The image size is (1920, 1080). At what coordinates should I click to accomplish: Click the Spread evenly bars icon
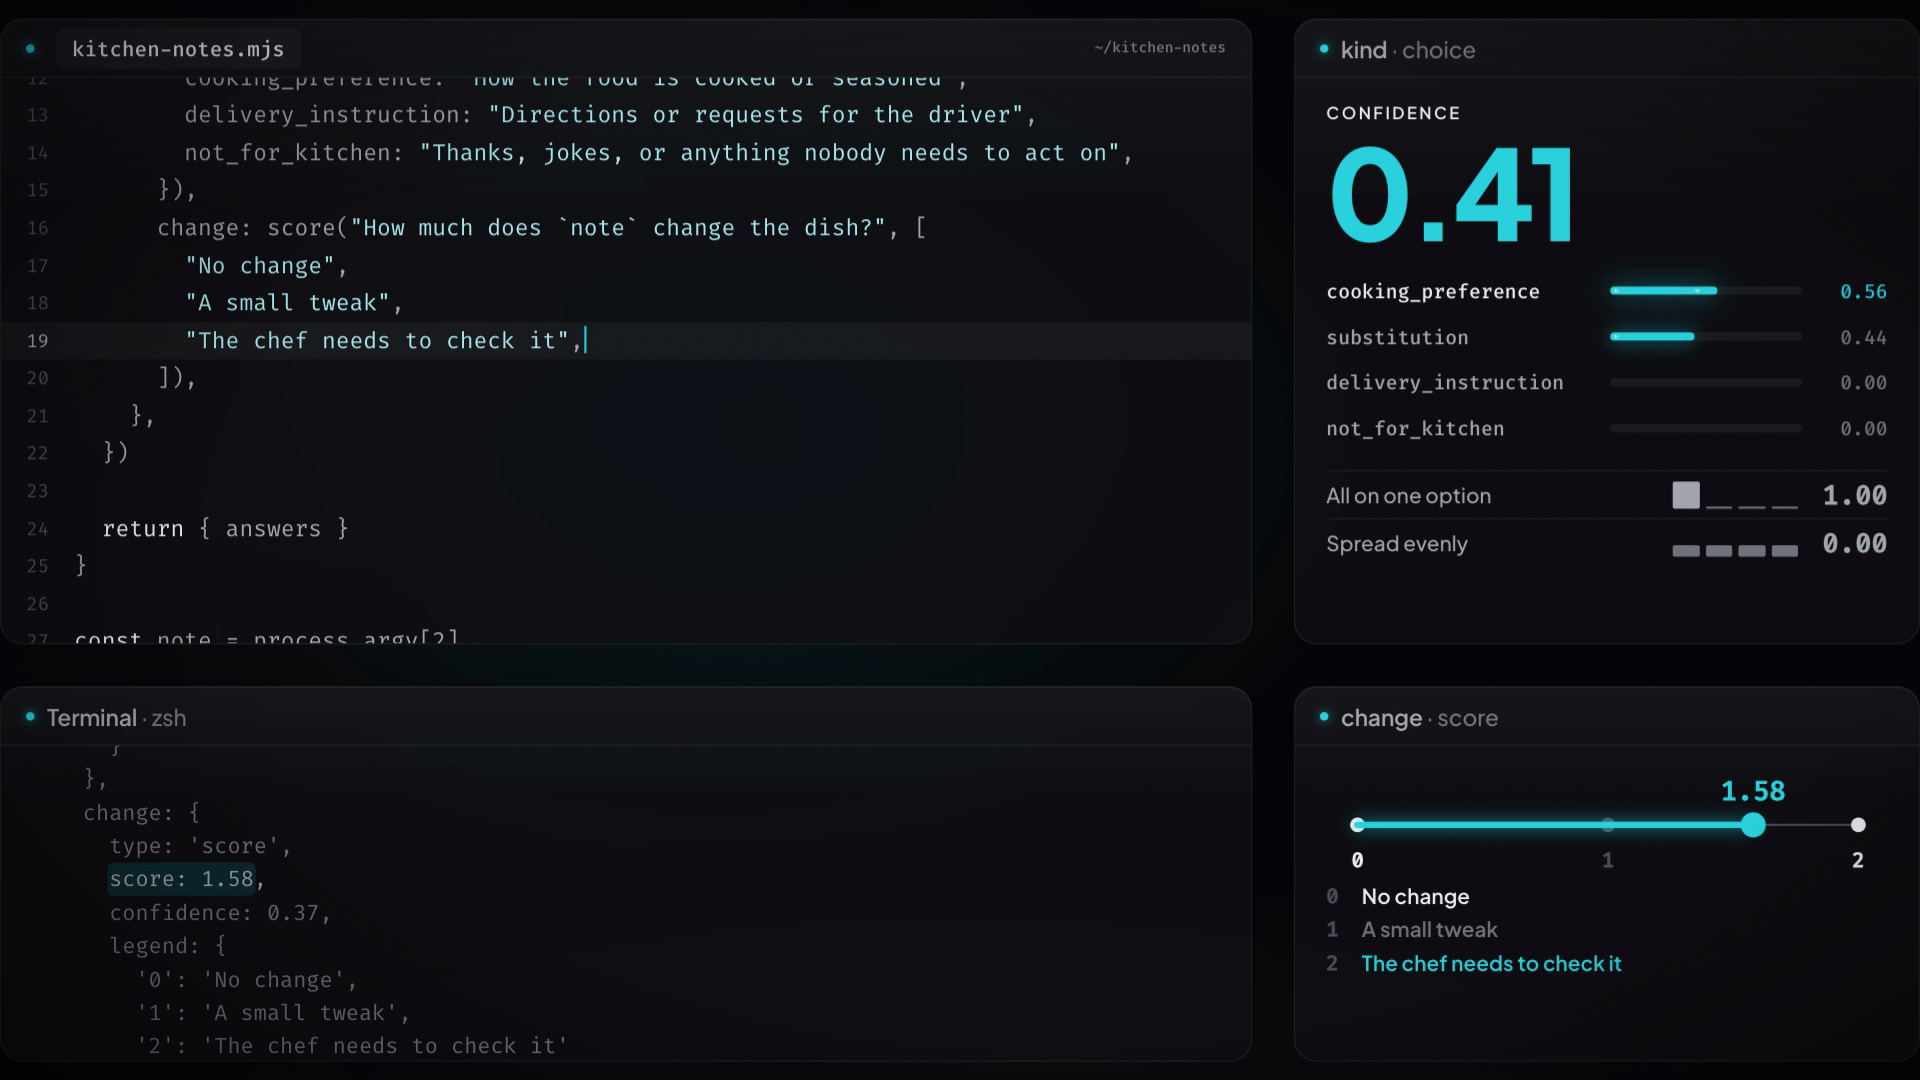pyautogui.click(x=1734, y=550)
